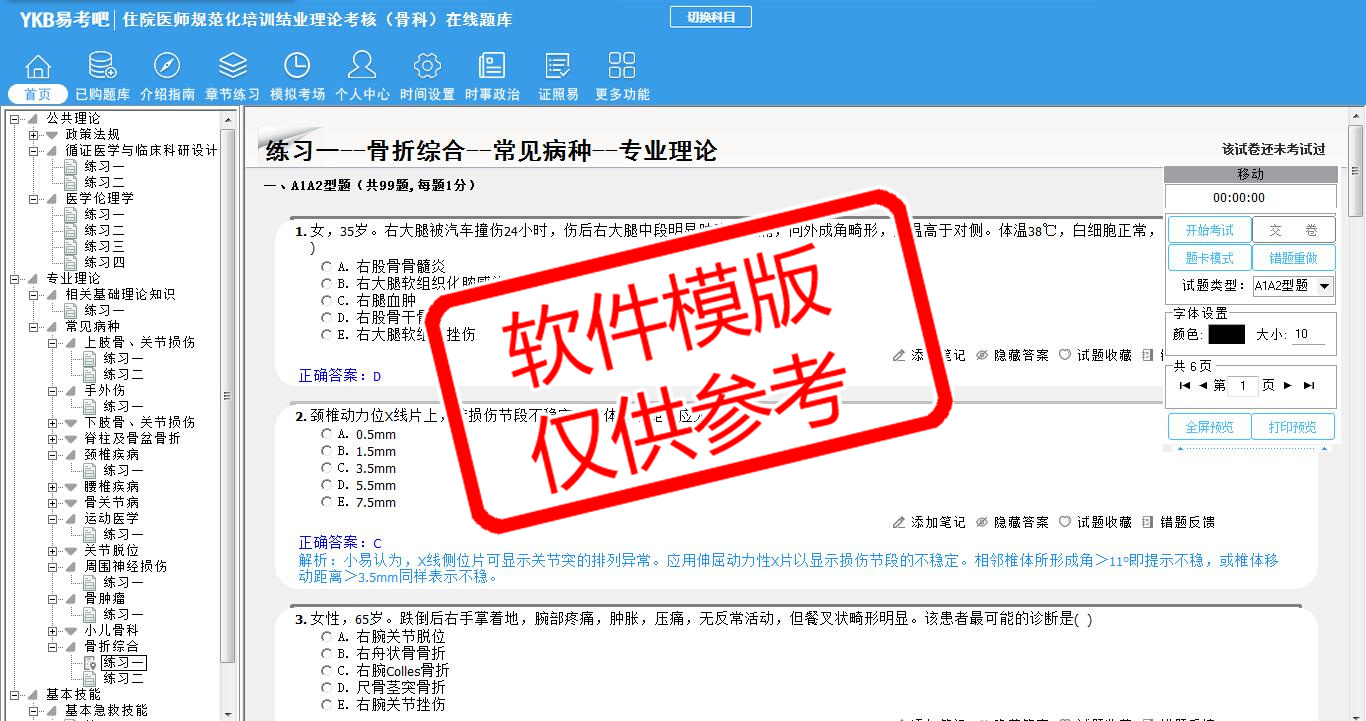Image resolution: width=1366 pixels, height=721 pixels.
Task: Select option A 右股骨骨髓炎 in question 1
Action: click(326, 267)
